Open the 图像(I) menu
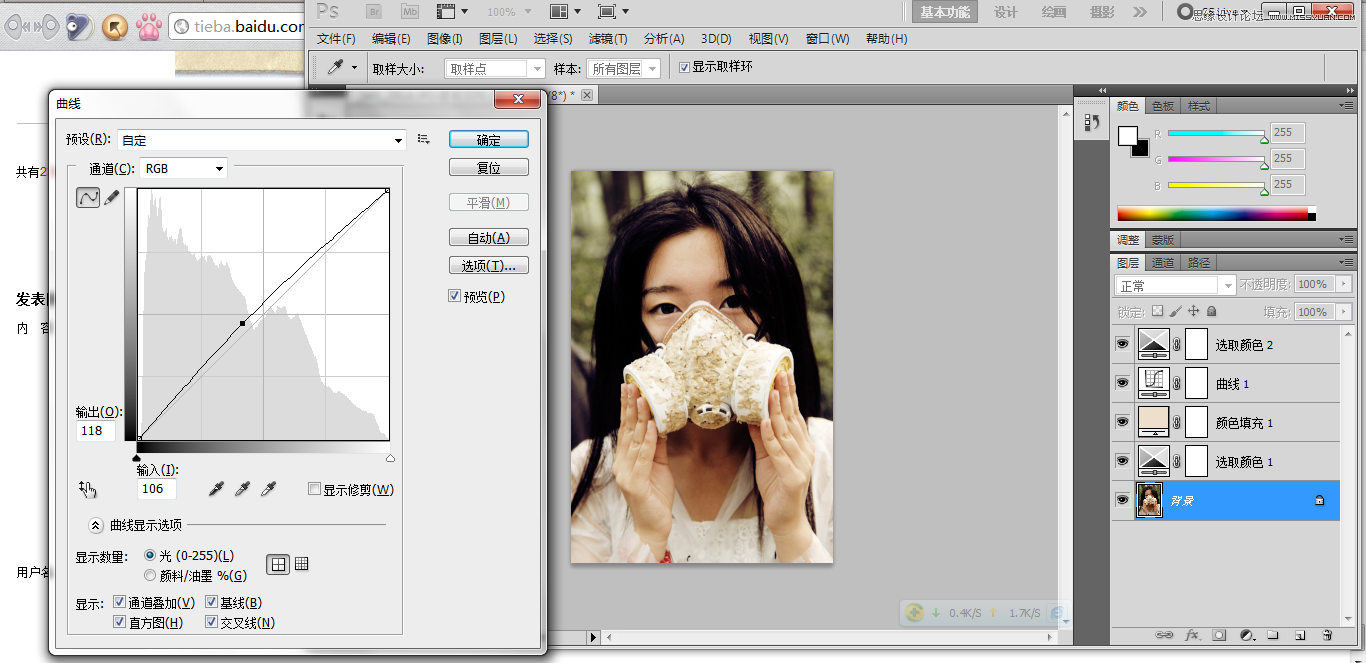Viewport: 1366px width, 663px height. [x=444, y=39]
